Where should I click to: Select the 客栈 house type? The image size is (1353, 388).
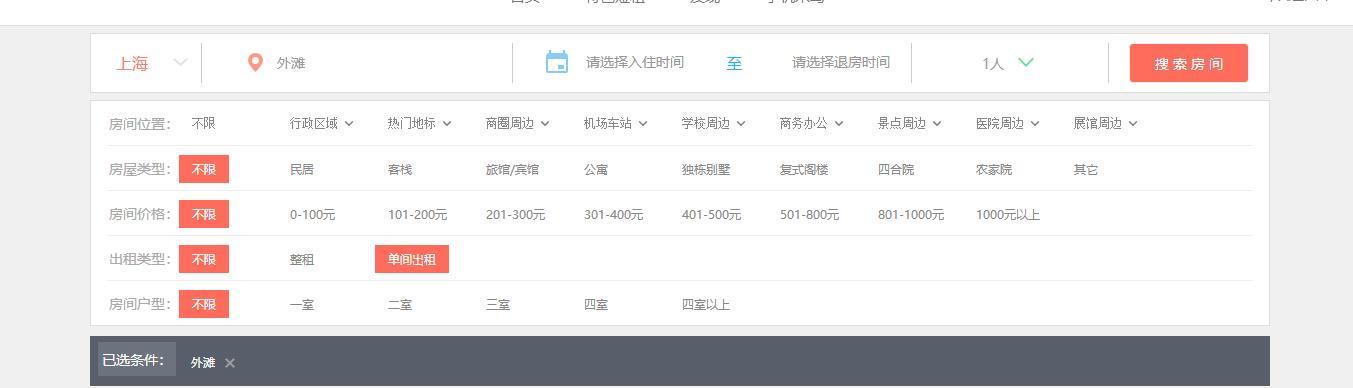click(x=400, y=170)
